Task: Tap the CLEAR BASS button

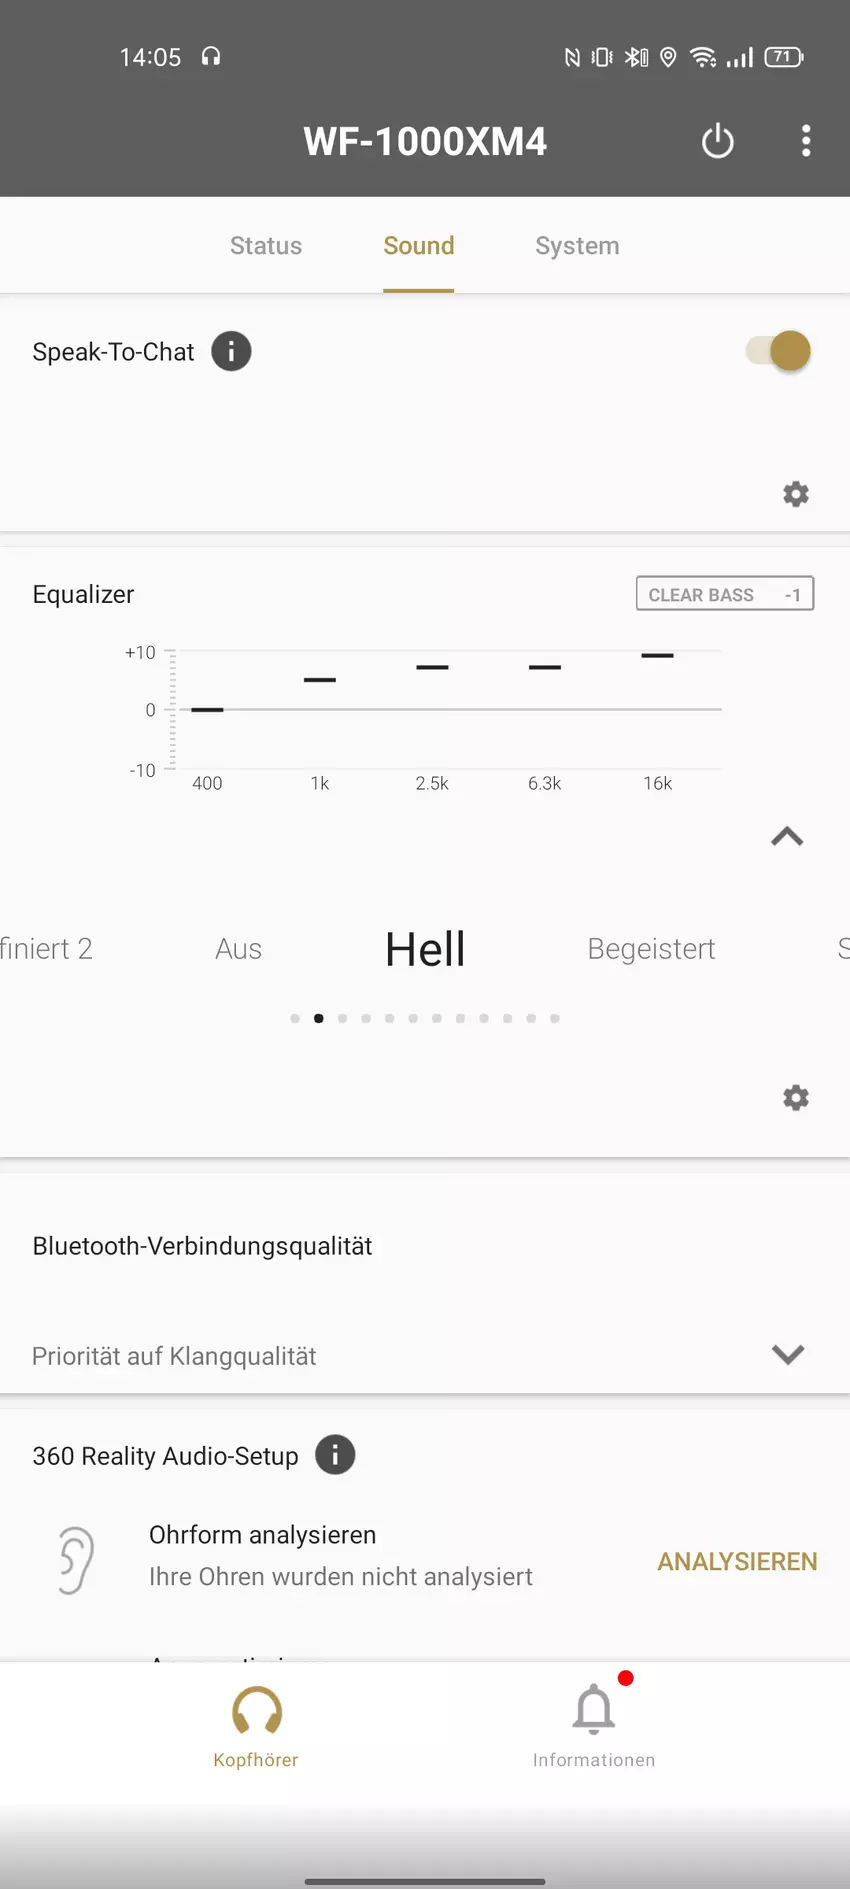Action: pos(724,594)
